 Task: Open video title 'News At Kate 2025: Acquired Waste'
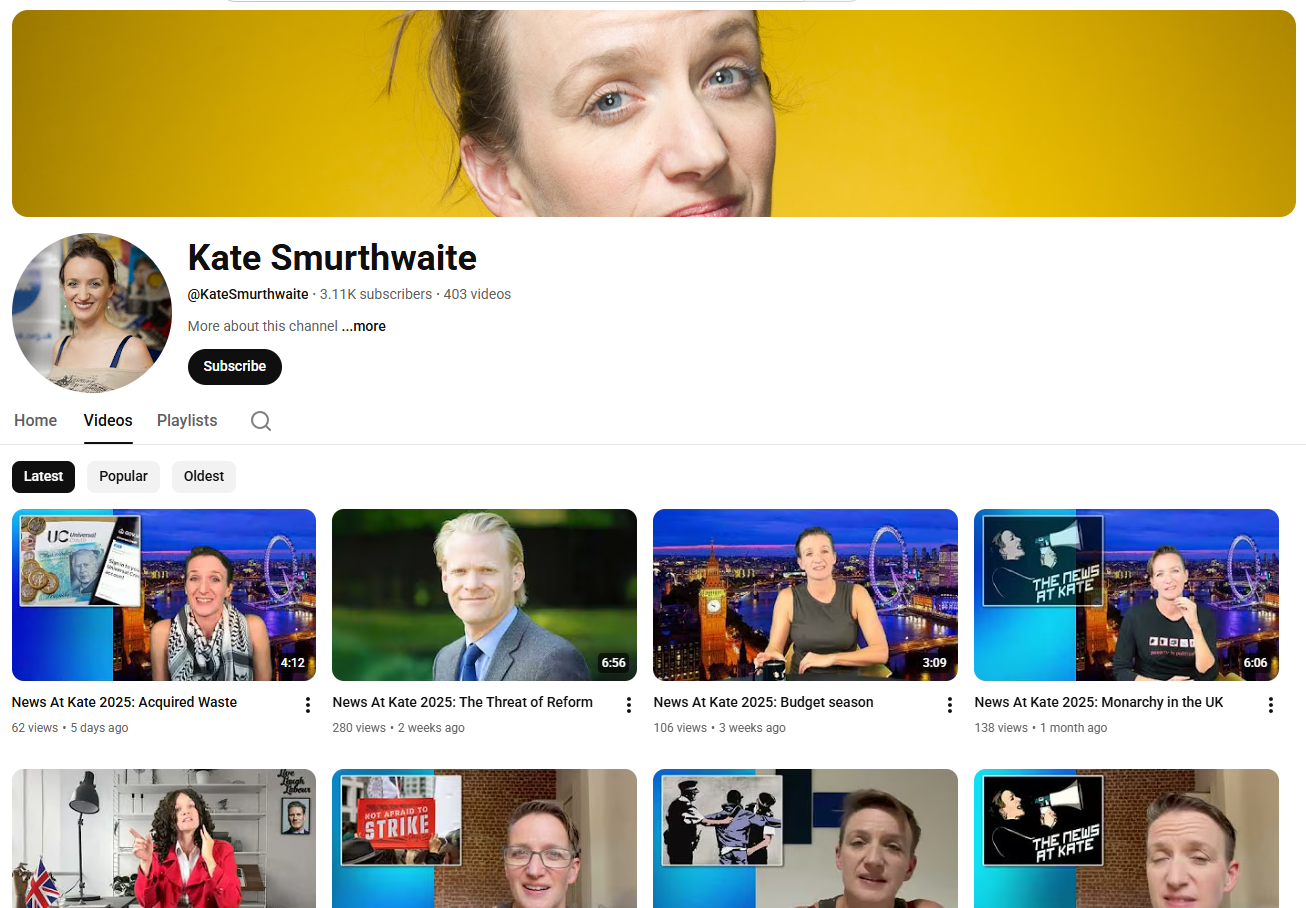(125, 702)
